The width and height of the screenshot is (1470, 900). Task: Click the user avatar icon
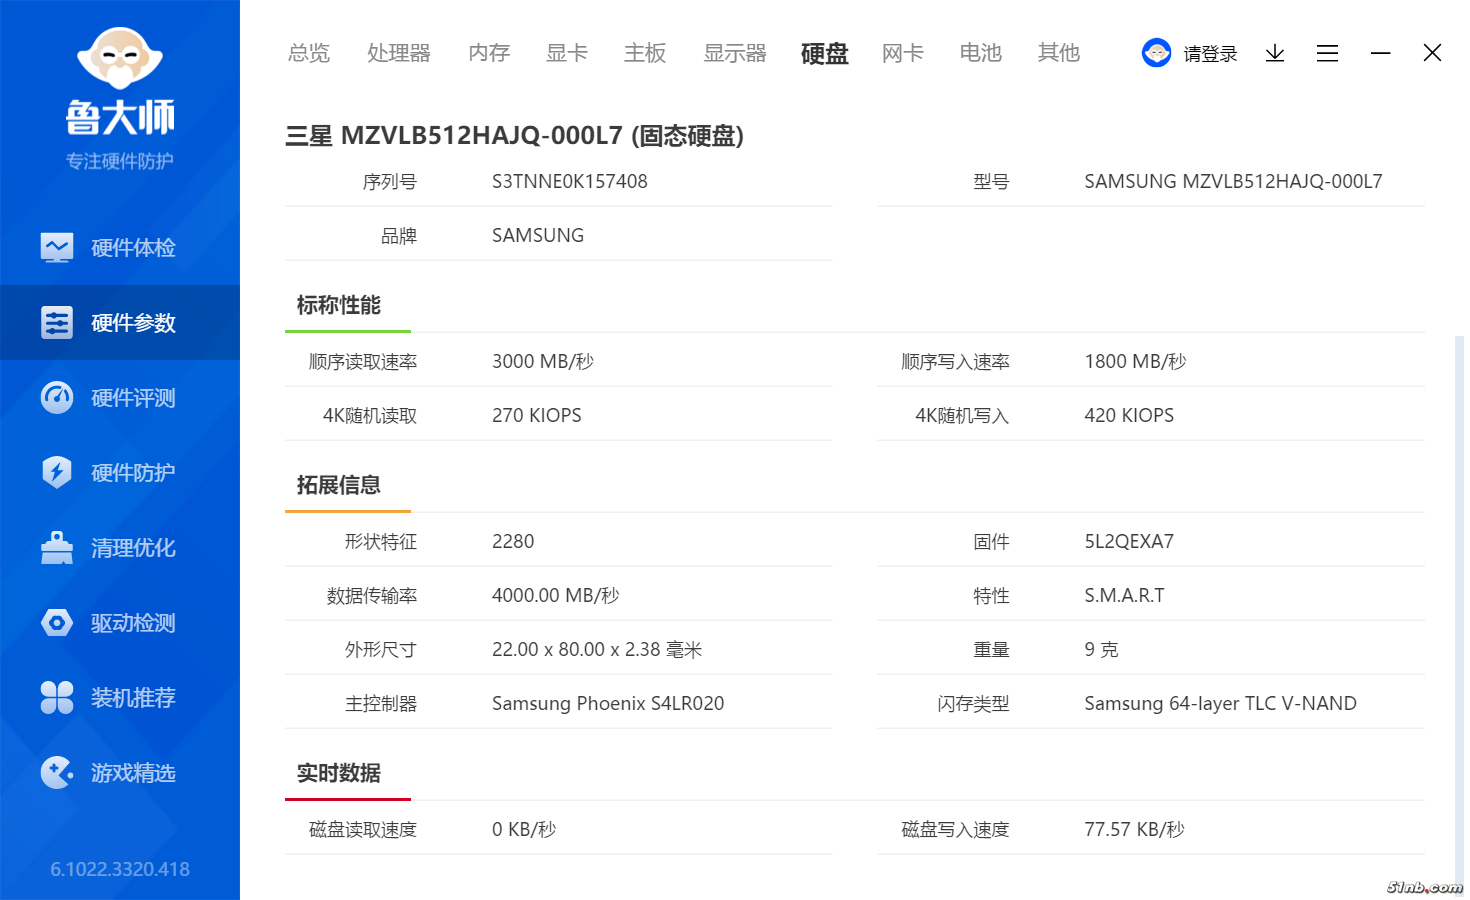[1156, 53]
